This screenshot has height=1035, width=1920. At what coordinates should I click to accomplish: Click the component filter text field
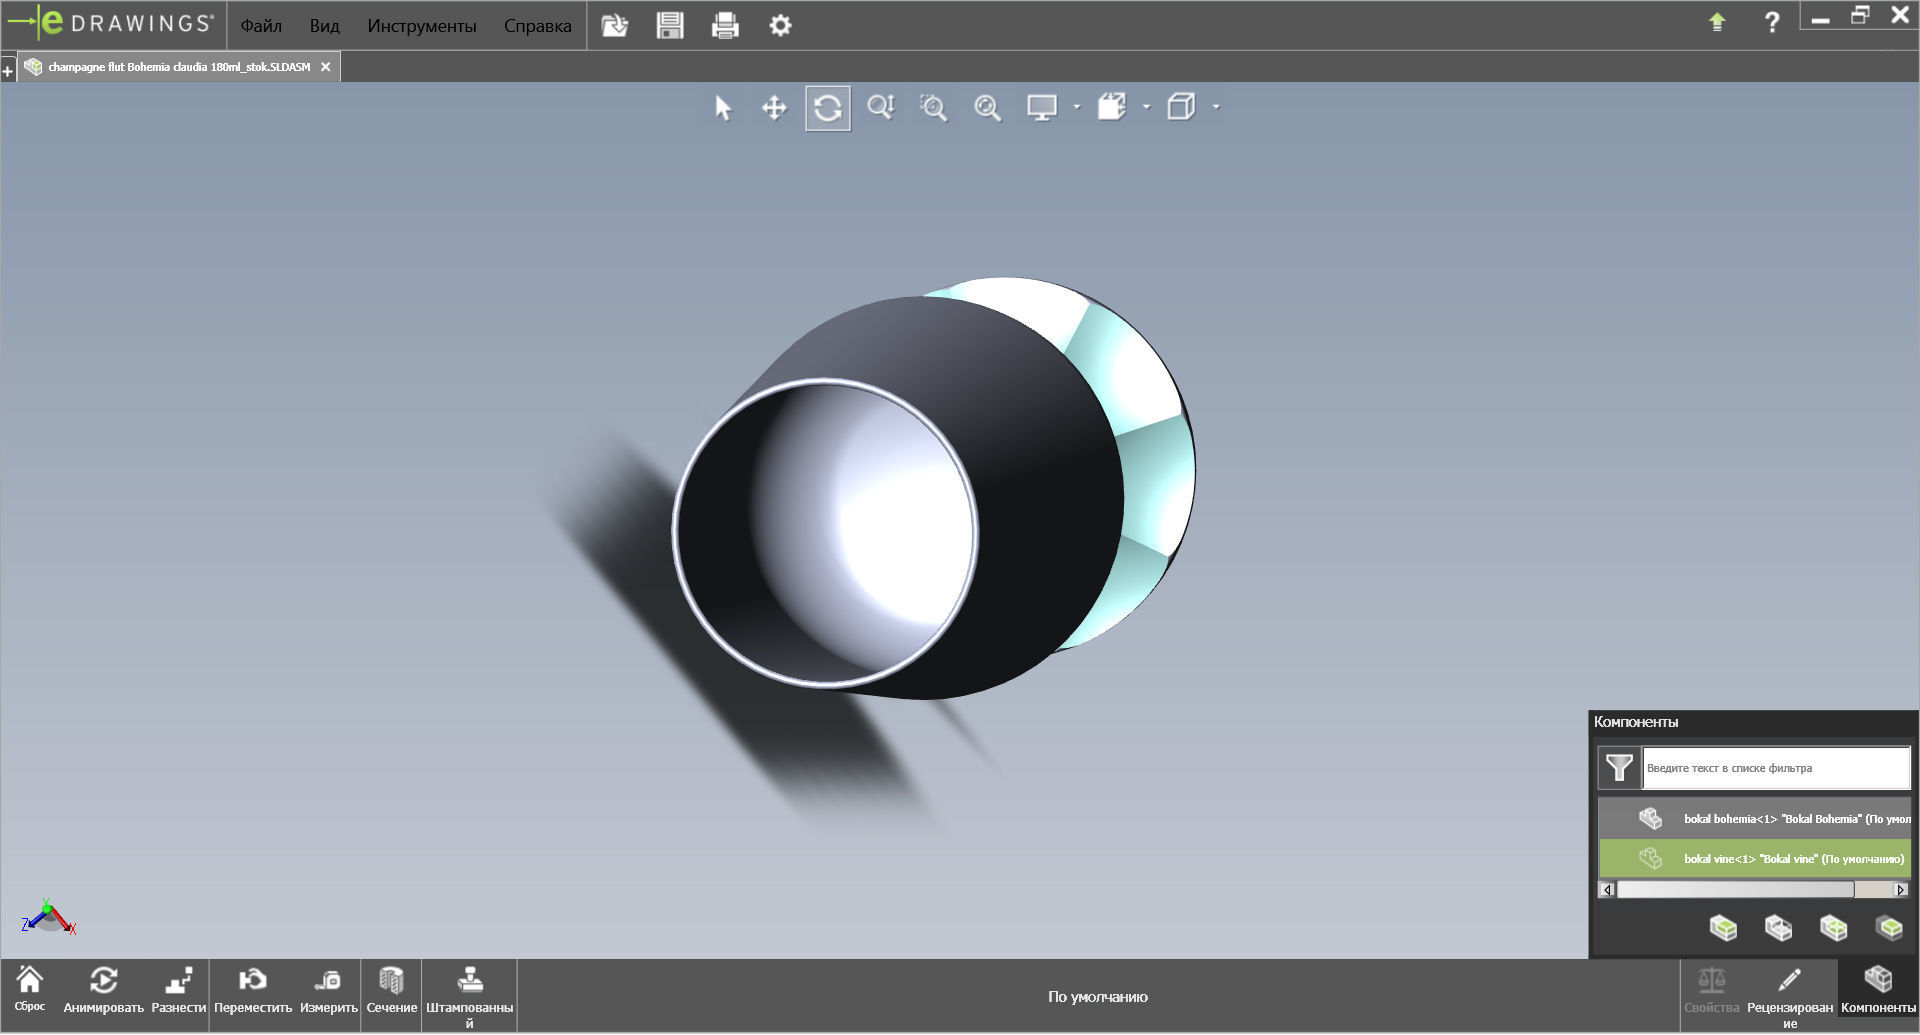click(x=1775, y=768)
